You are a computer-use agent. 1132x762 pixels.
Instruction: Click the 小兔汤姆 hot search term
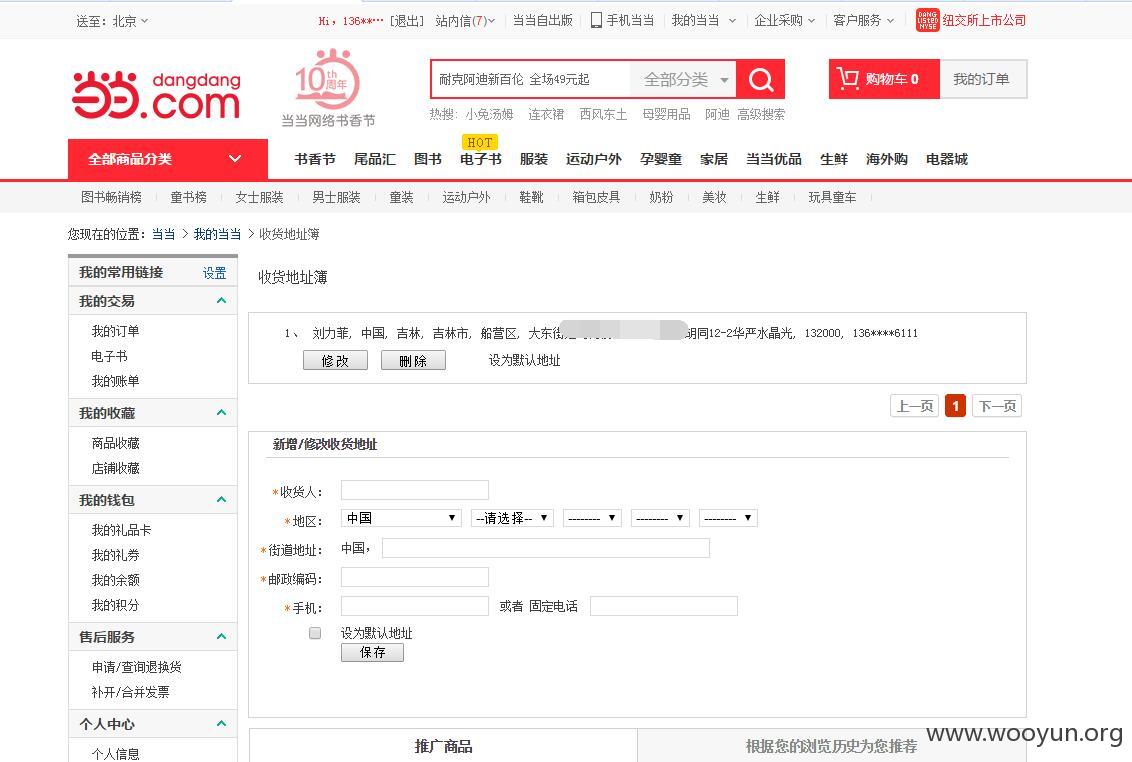point(489,114)
